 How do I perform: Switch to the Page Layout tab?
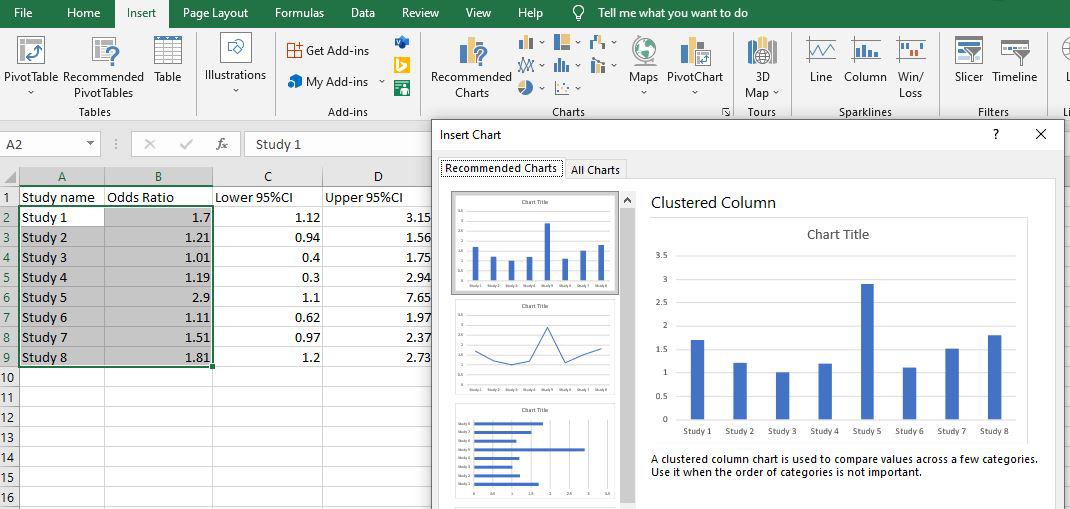click(216, 13)
